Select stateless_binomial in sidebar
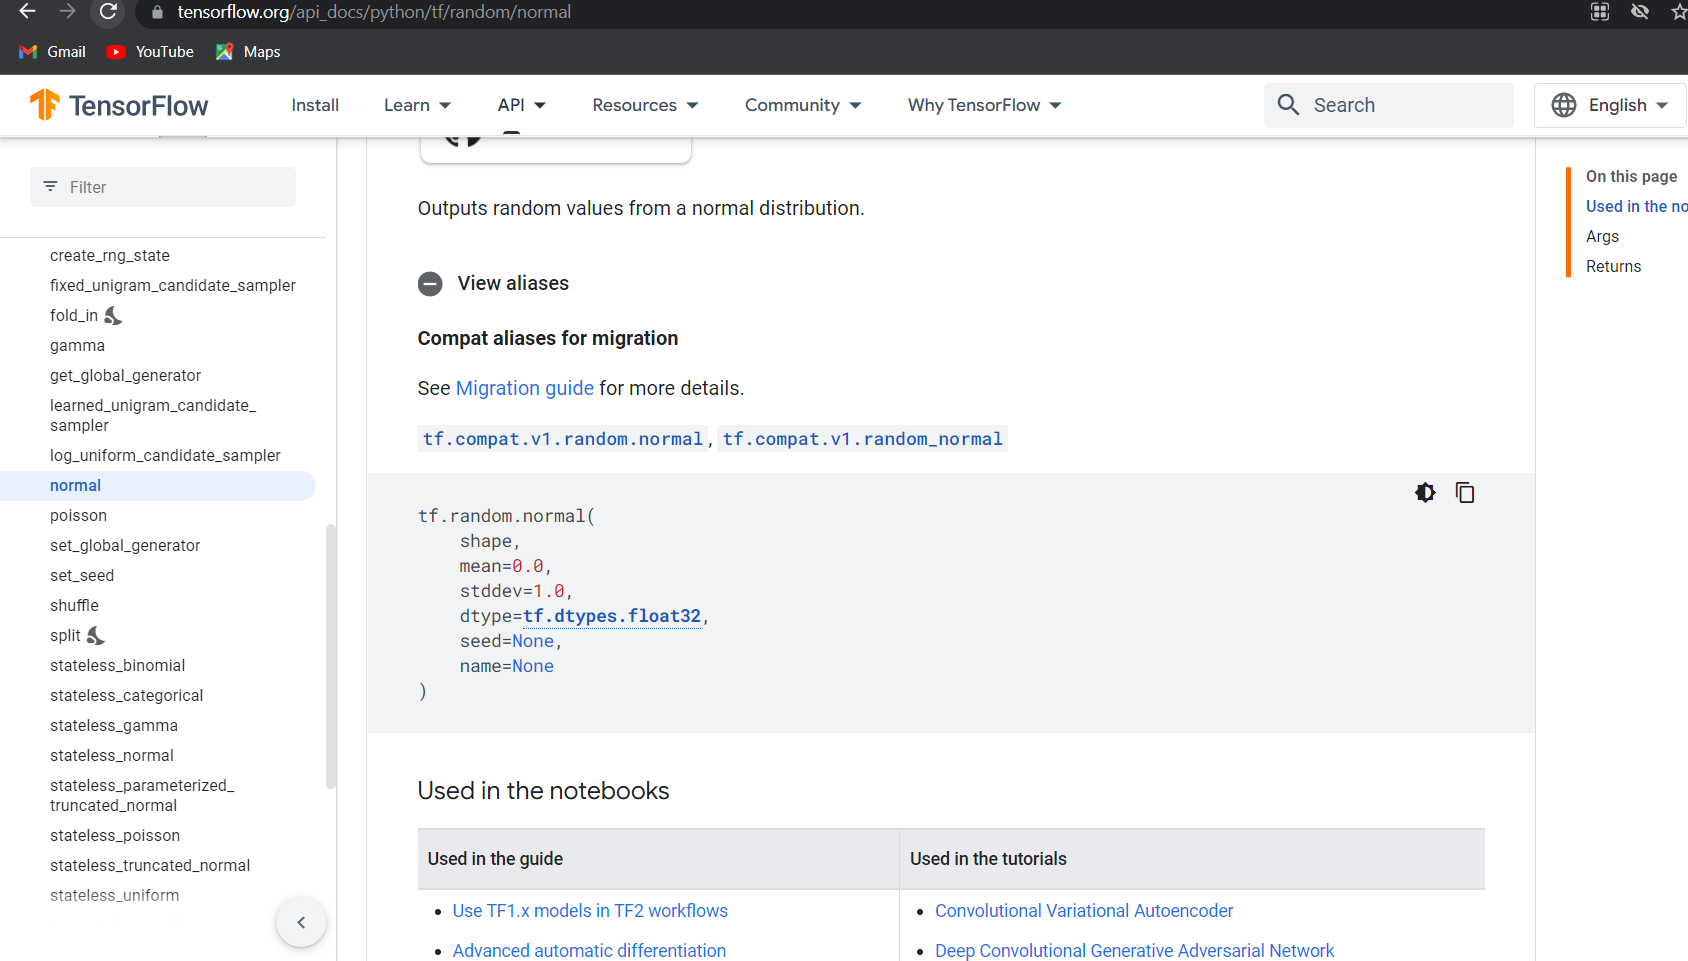The height and width of the screenshot is (961, 1688). point(117,666)
